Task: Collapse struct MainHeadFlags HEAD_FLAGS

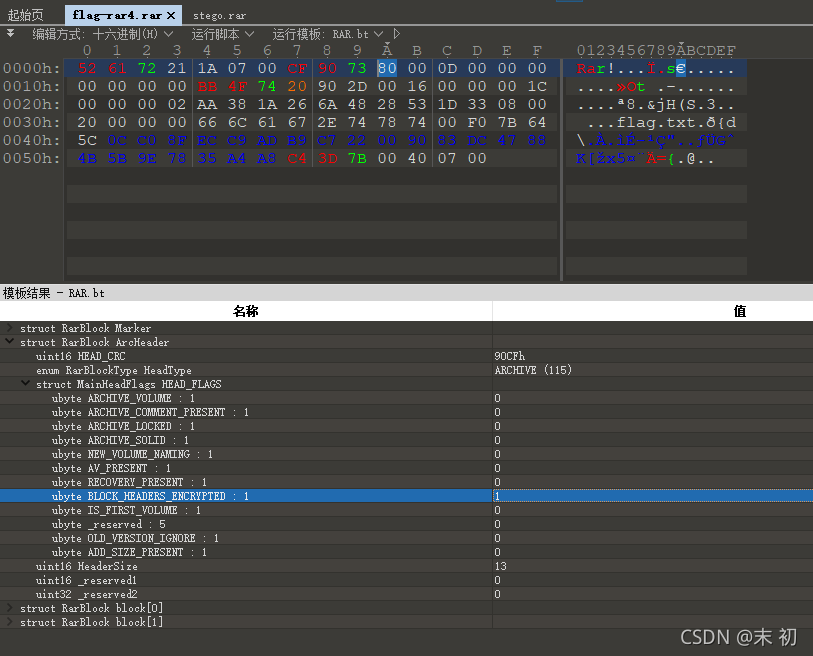Action: click(25, 384)
